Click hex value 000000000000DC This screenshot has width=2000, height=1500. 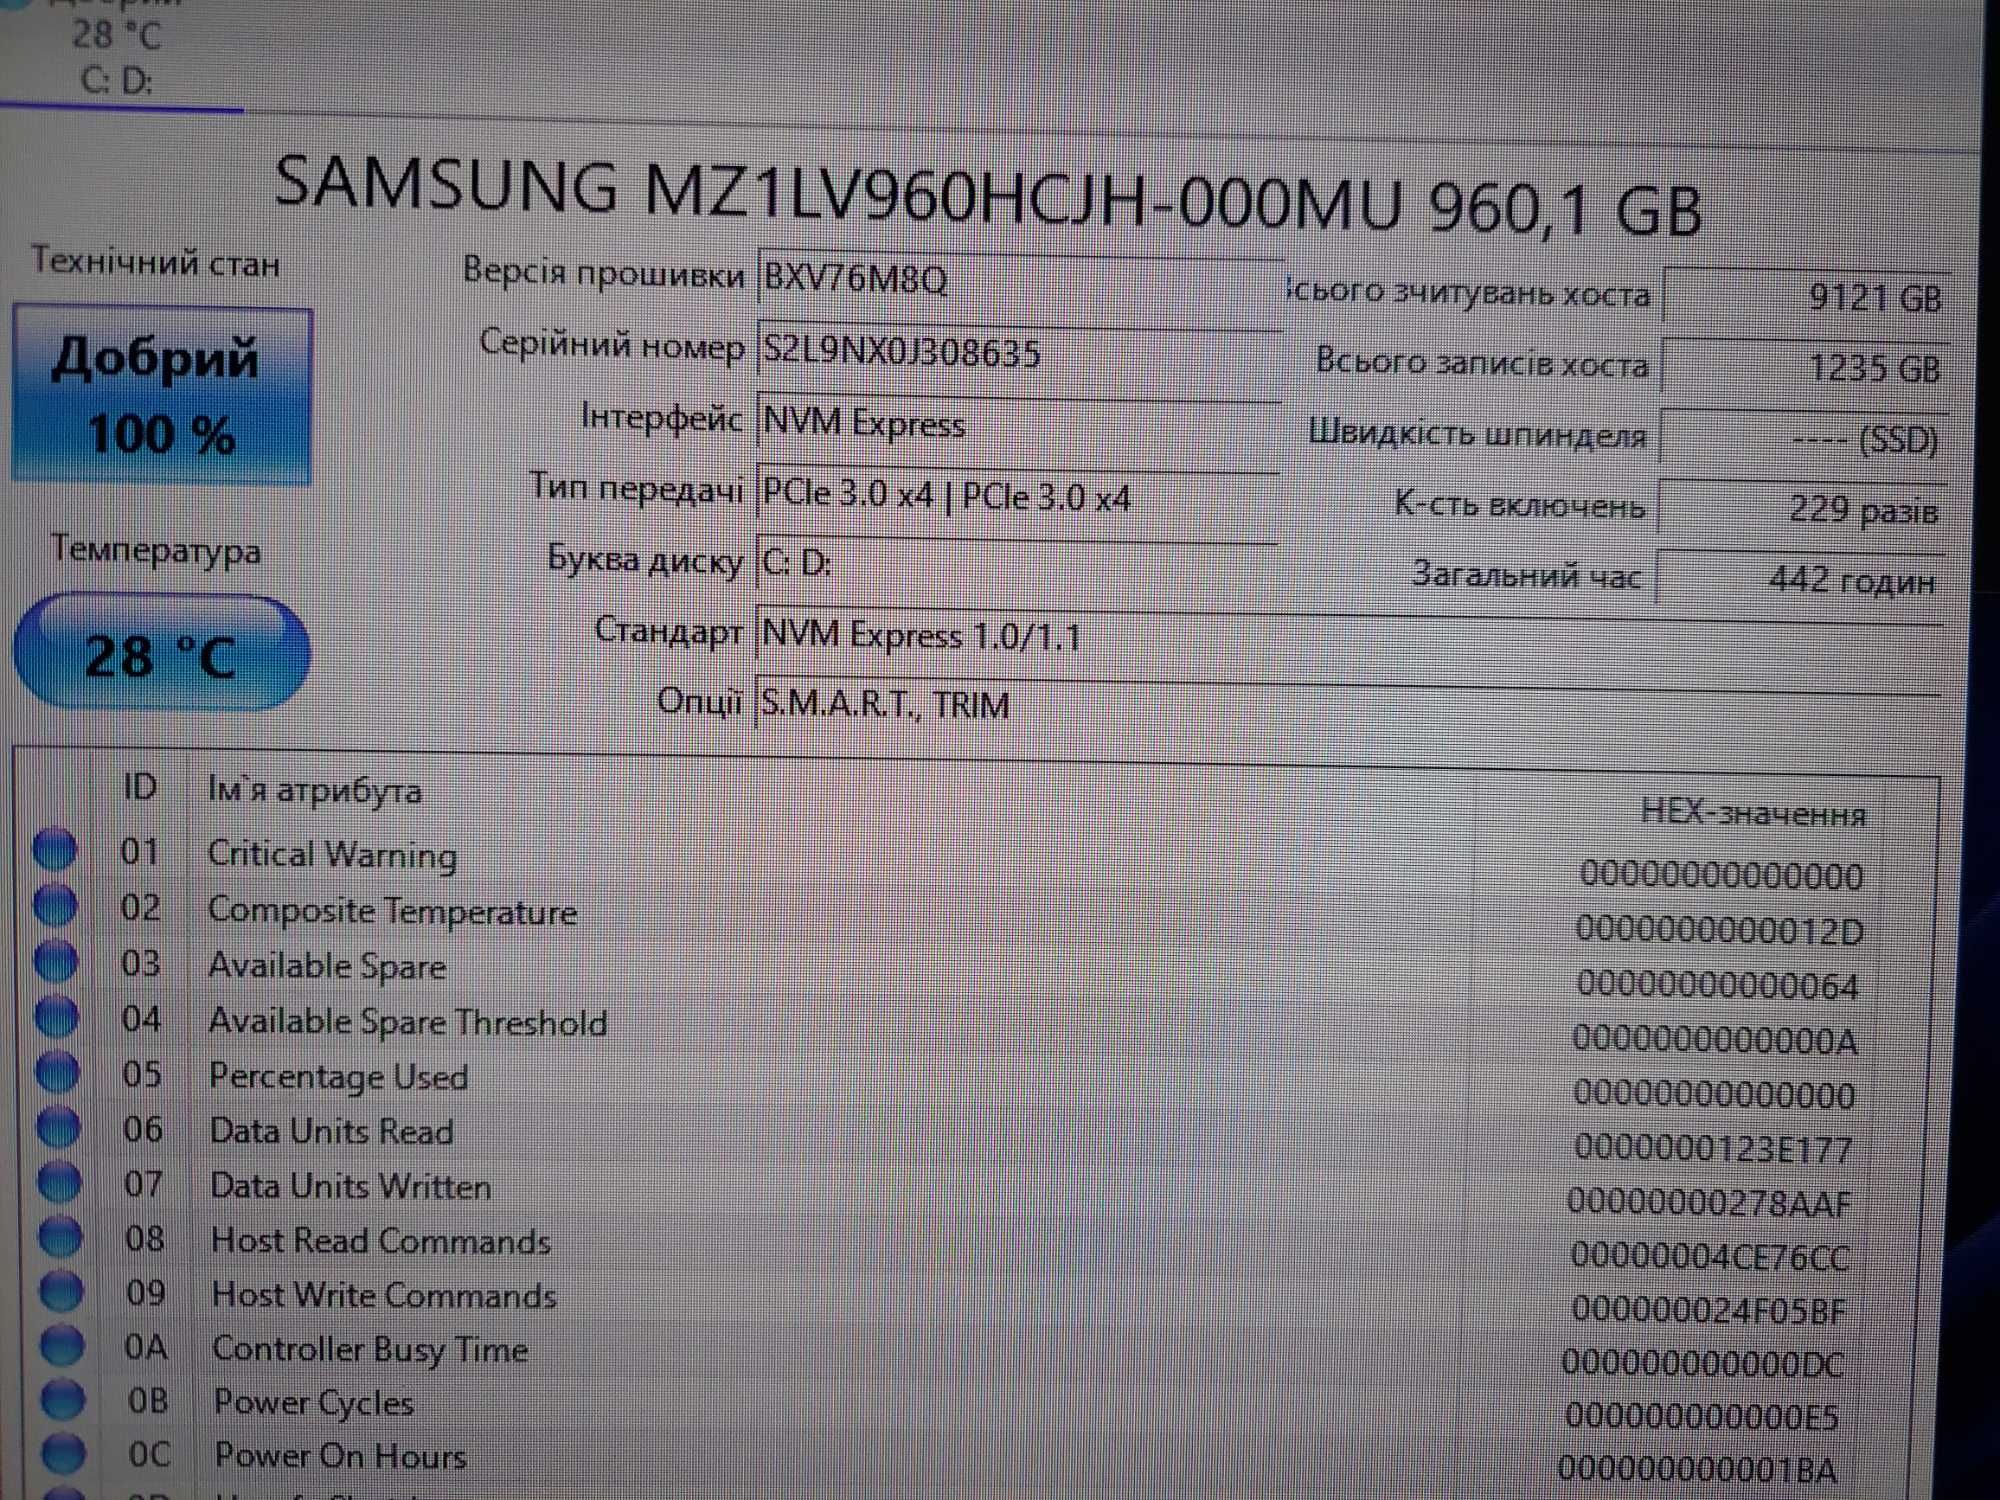pos(1703,1363)
